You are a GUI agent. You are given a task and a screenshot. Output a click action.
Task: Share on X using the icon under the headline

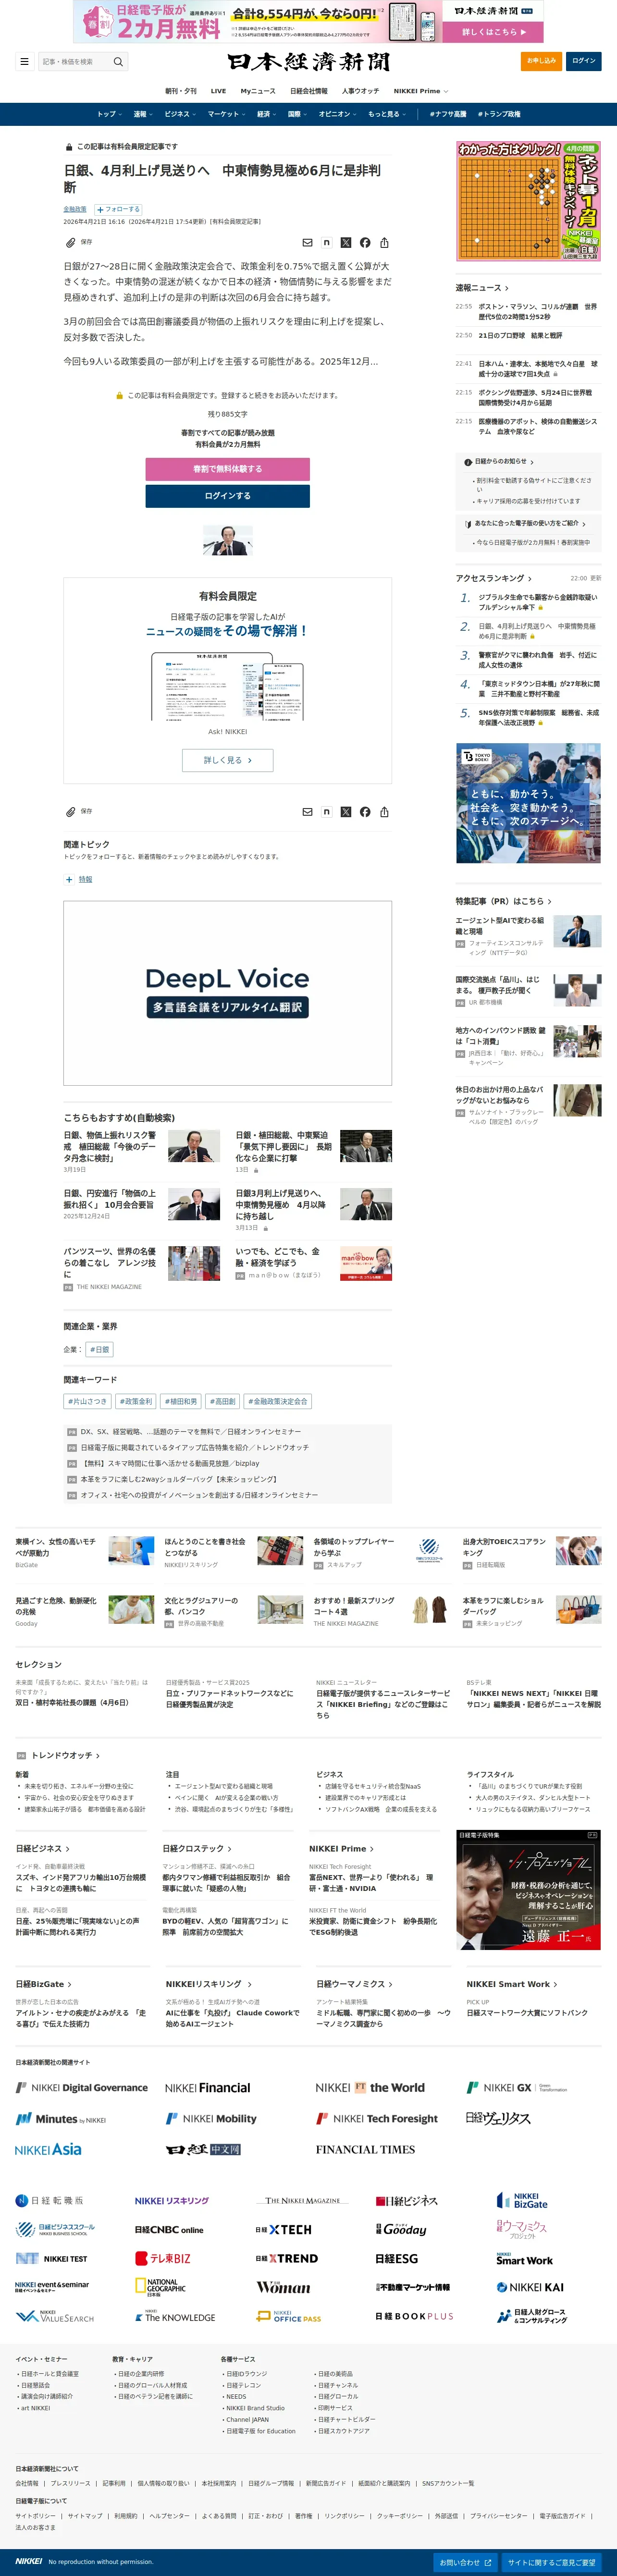[346, 242]
